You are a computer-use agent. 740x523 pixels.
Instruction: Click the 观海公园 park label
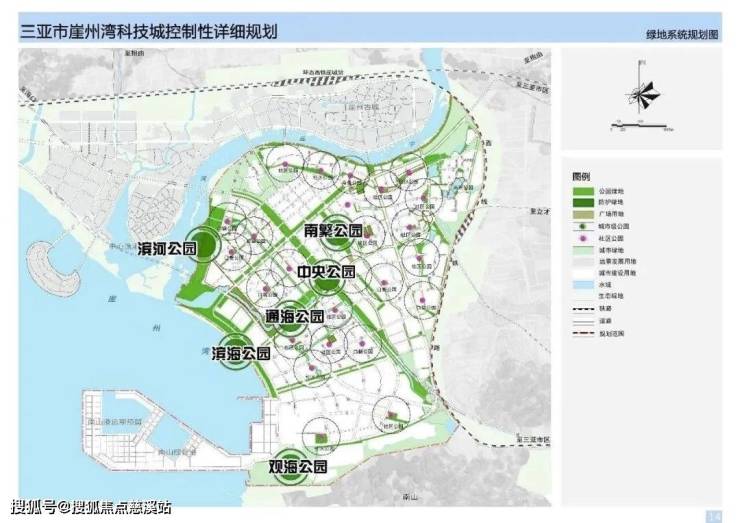[298, 467]
